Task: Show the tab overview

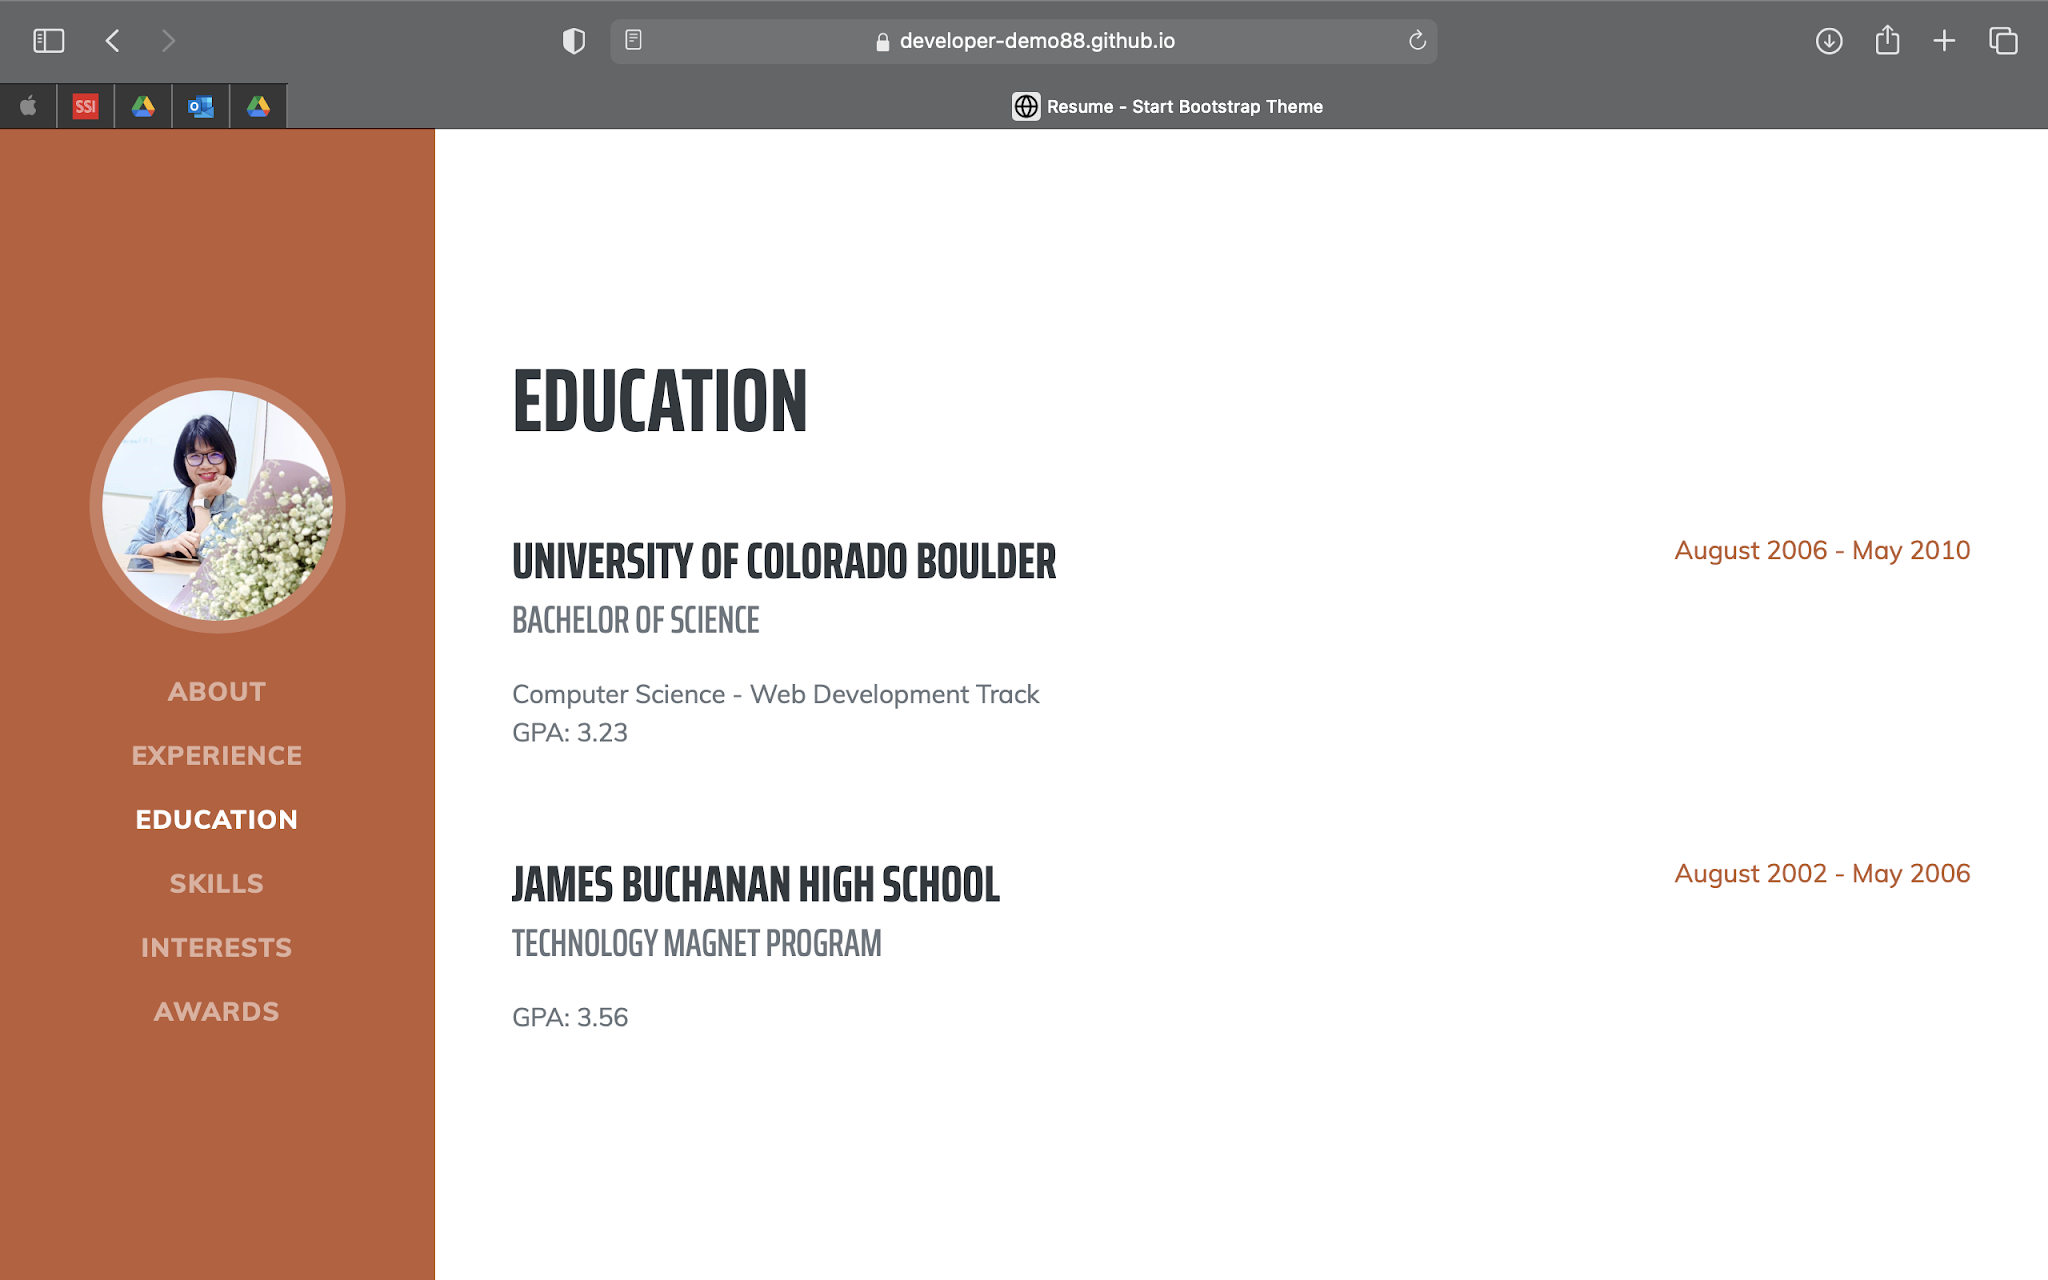Action: tap(2002, 41)
